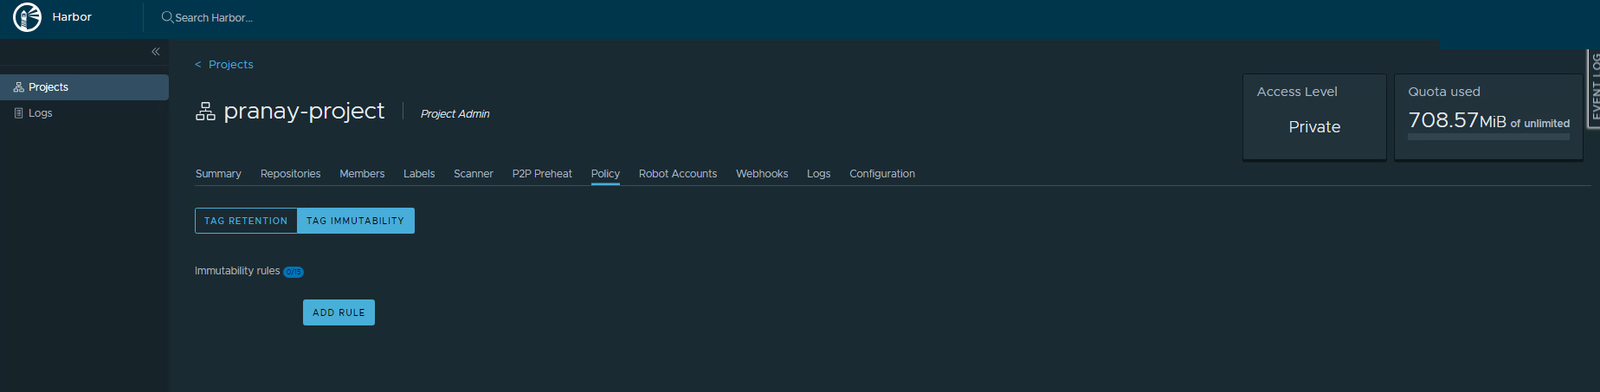Image resolution: width=1600 pixels, height=392 pixels.
Task: Switch to the Repositories tab
Action: click(290, 174)
